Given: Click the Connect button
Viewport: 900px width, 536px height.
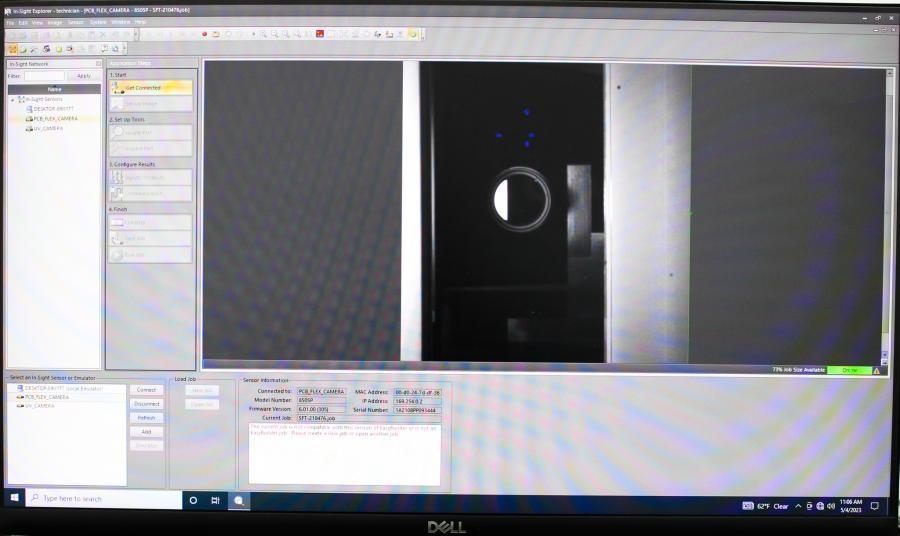Looking at the screenshot, I should [x=146, y=390].
